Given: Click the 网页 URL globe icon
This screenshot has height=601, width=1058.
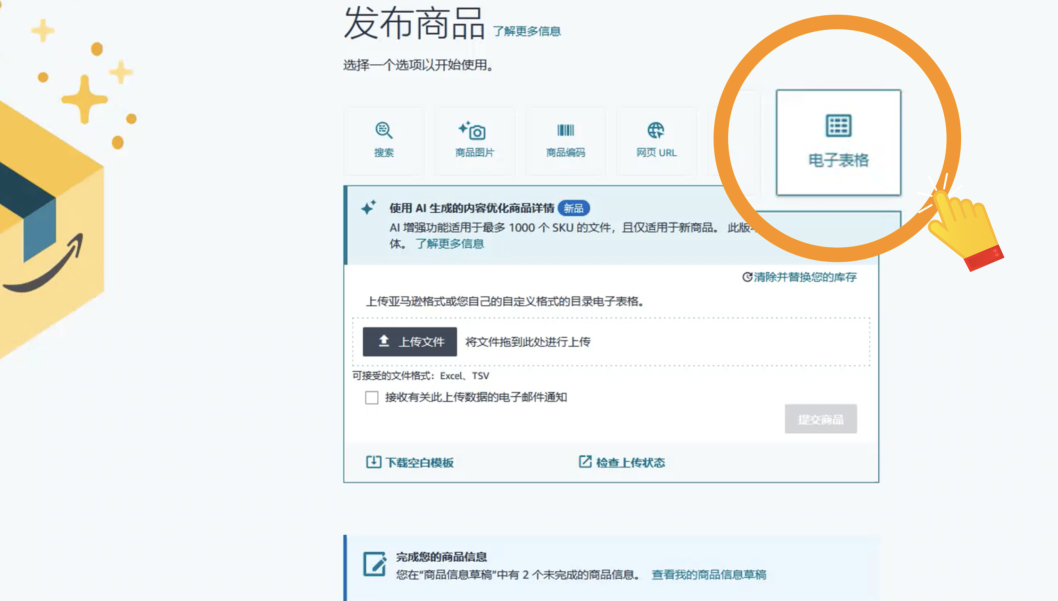Looking at the screenshot, I should 655,128.
